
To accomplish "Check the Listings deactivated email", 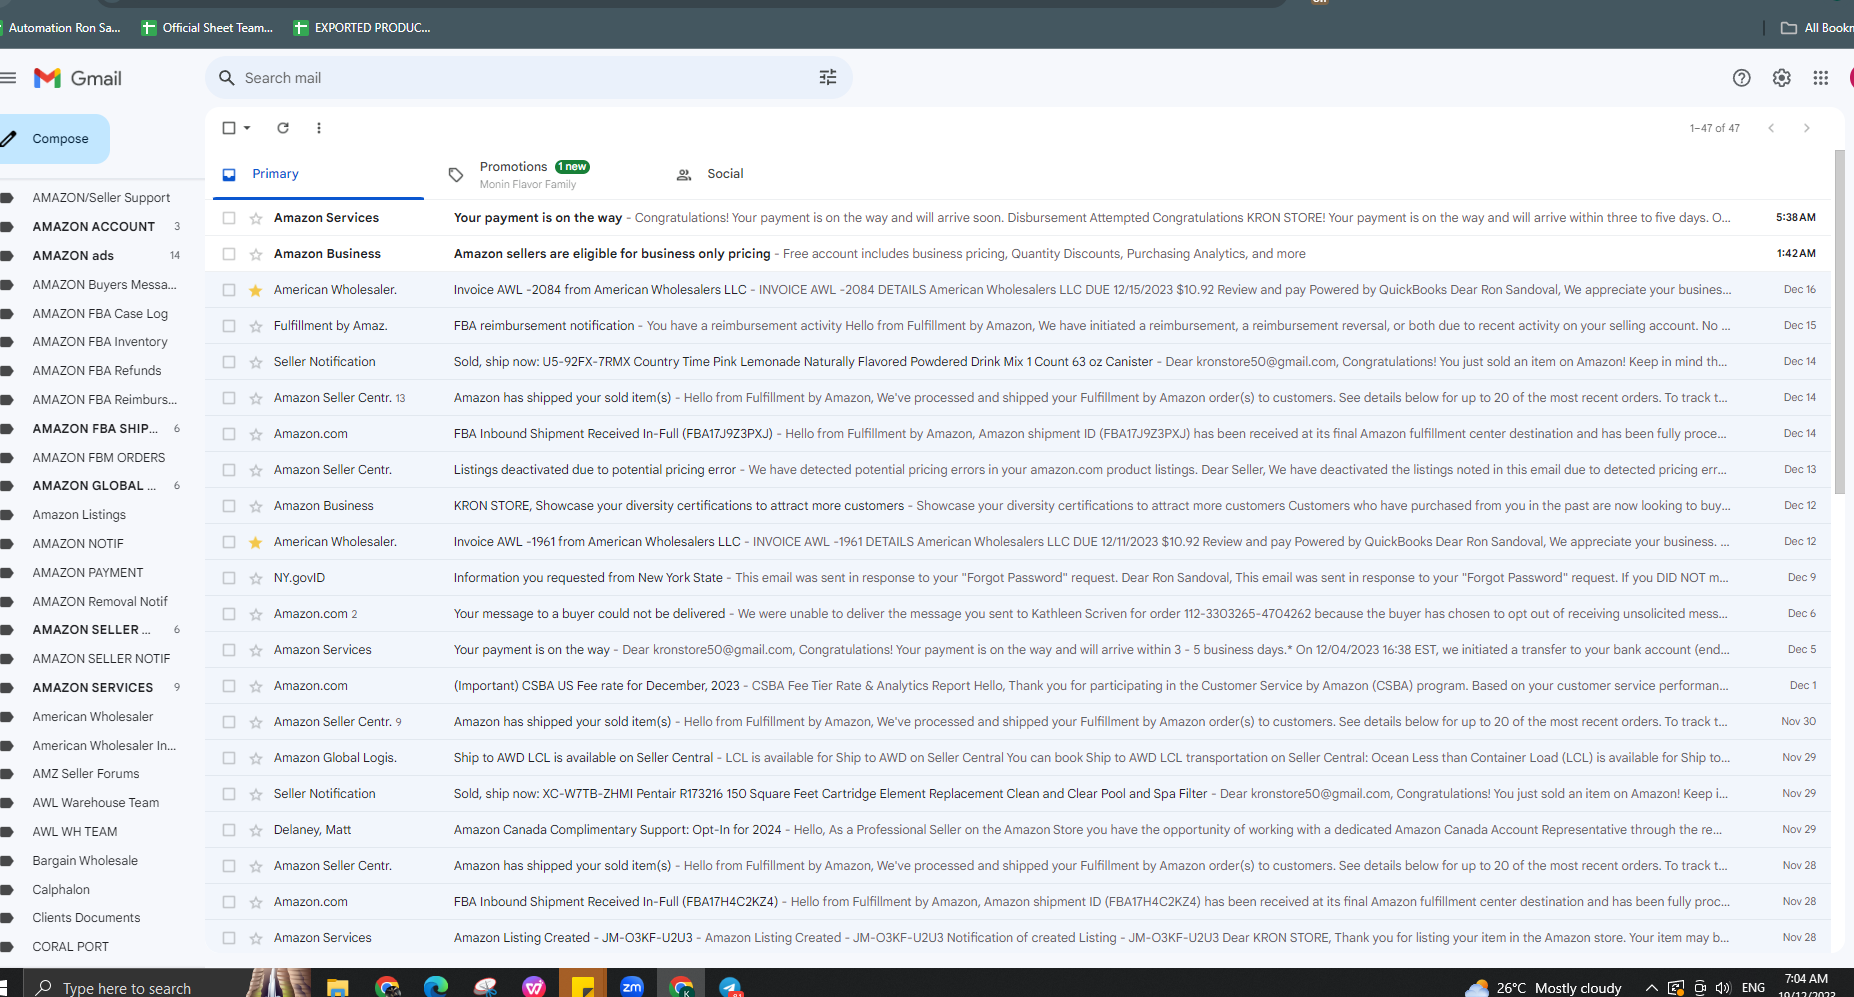I will (x=229, y=470).
